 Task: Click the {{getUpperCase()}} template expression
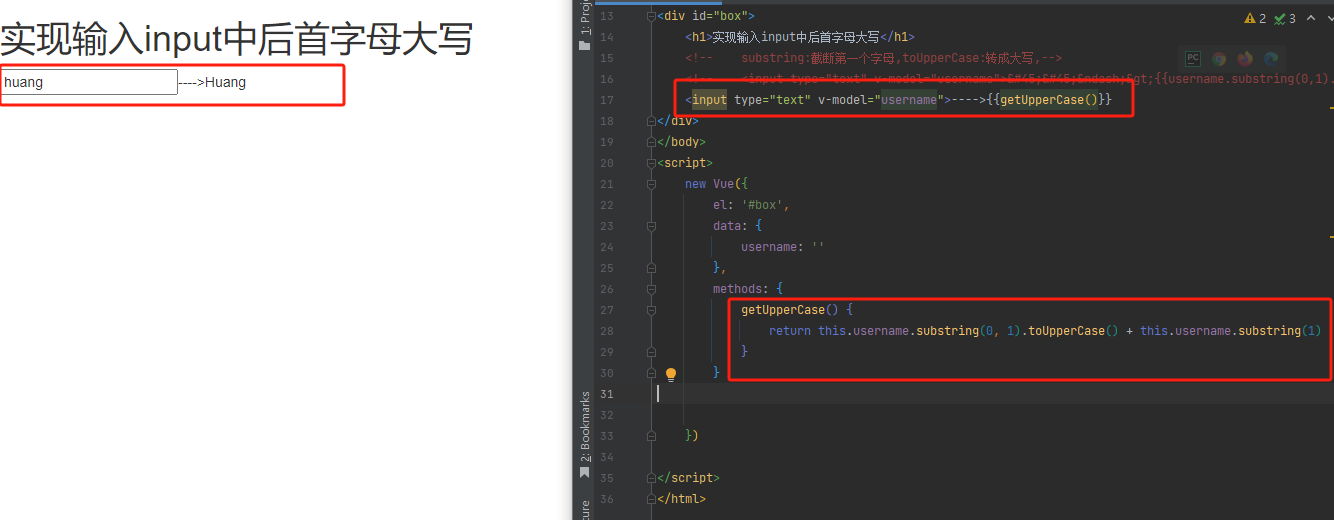click(1048, 100)
